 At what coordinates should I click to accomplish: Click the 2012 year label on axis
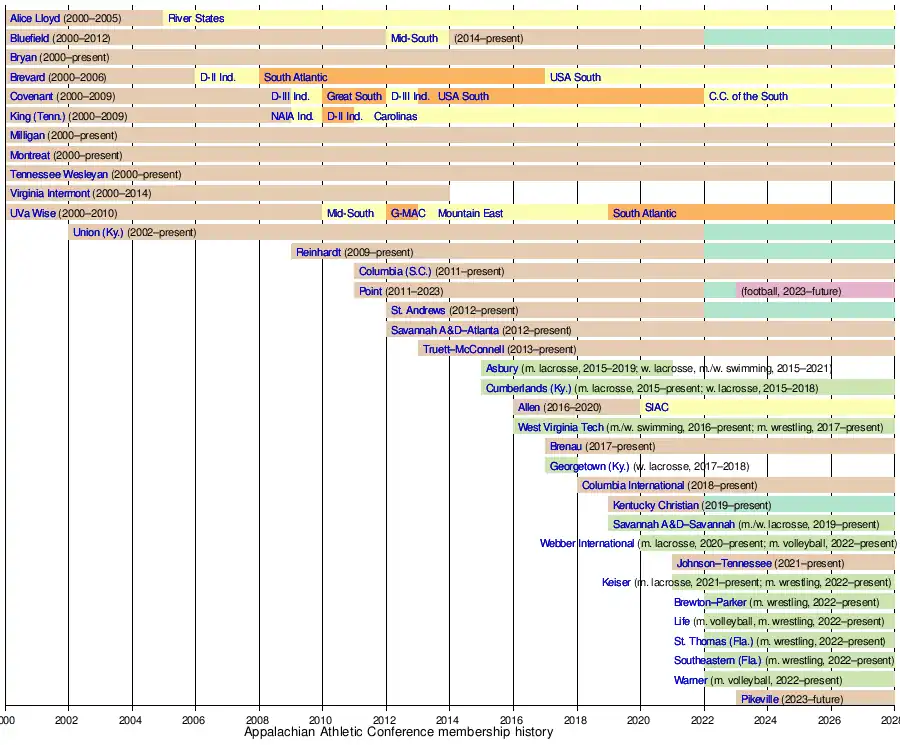[385, 719]
